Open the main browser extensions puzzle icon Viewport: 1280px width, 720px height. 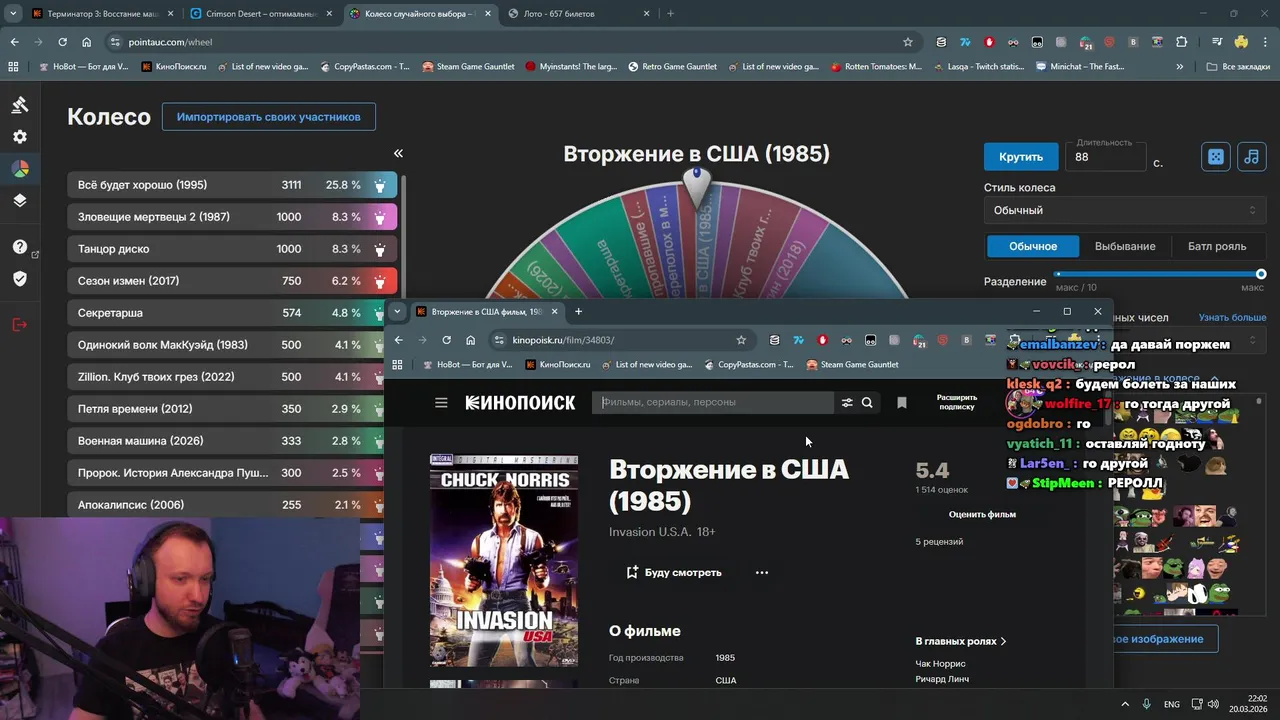1182,42
